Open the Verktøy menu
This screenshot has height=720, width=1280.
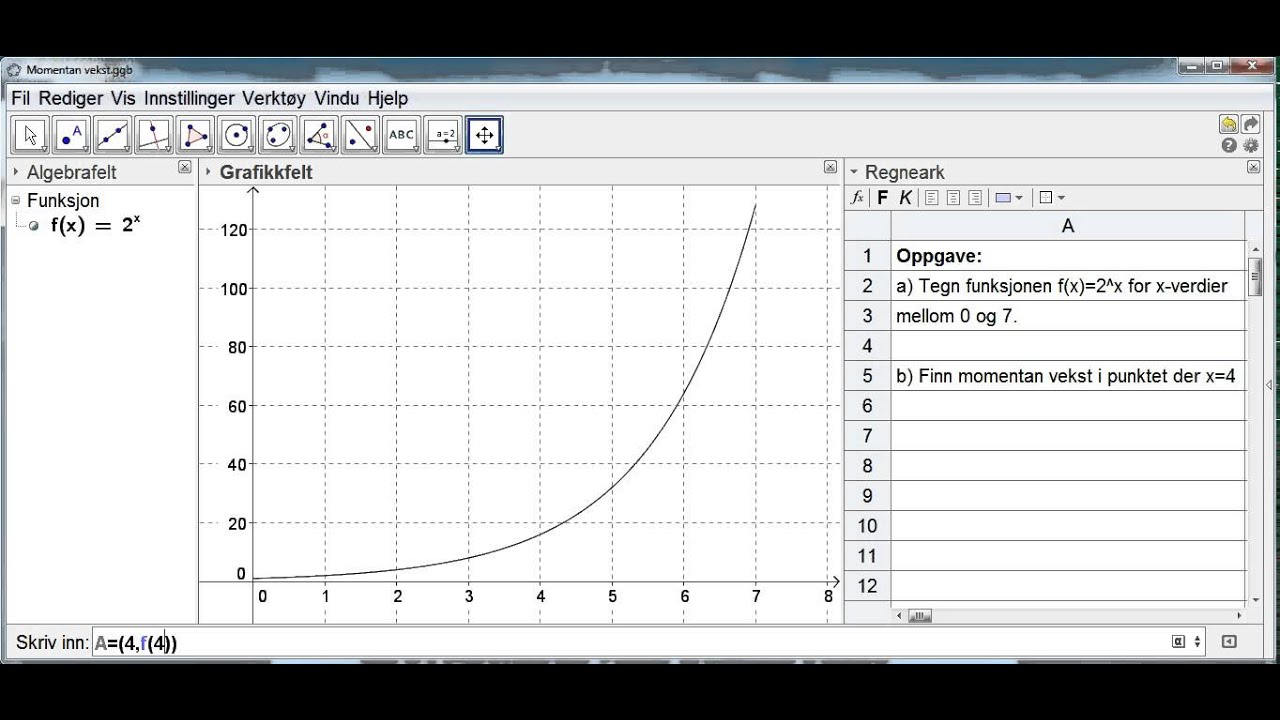274,98
